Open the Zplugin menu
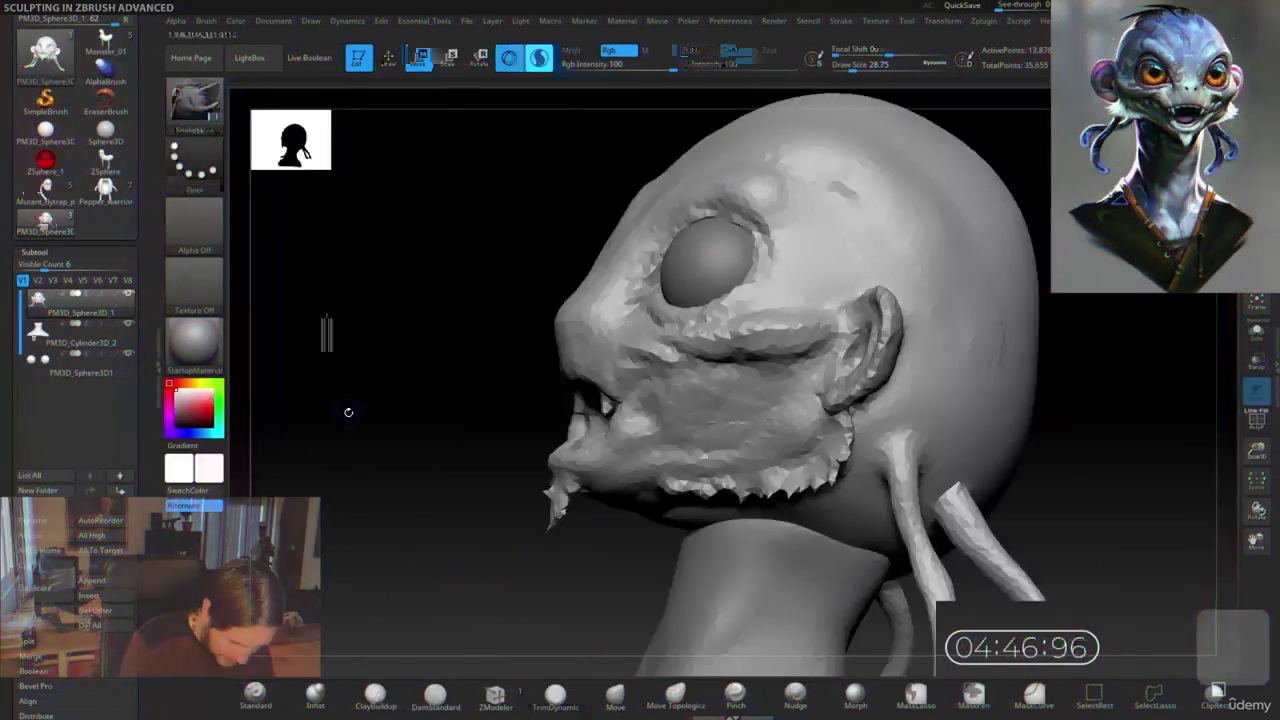The height and width of the screenshot is (720, 1280). coord(983,21)
